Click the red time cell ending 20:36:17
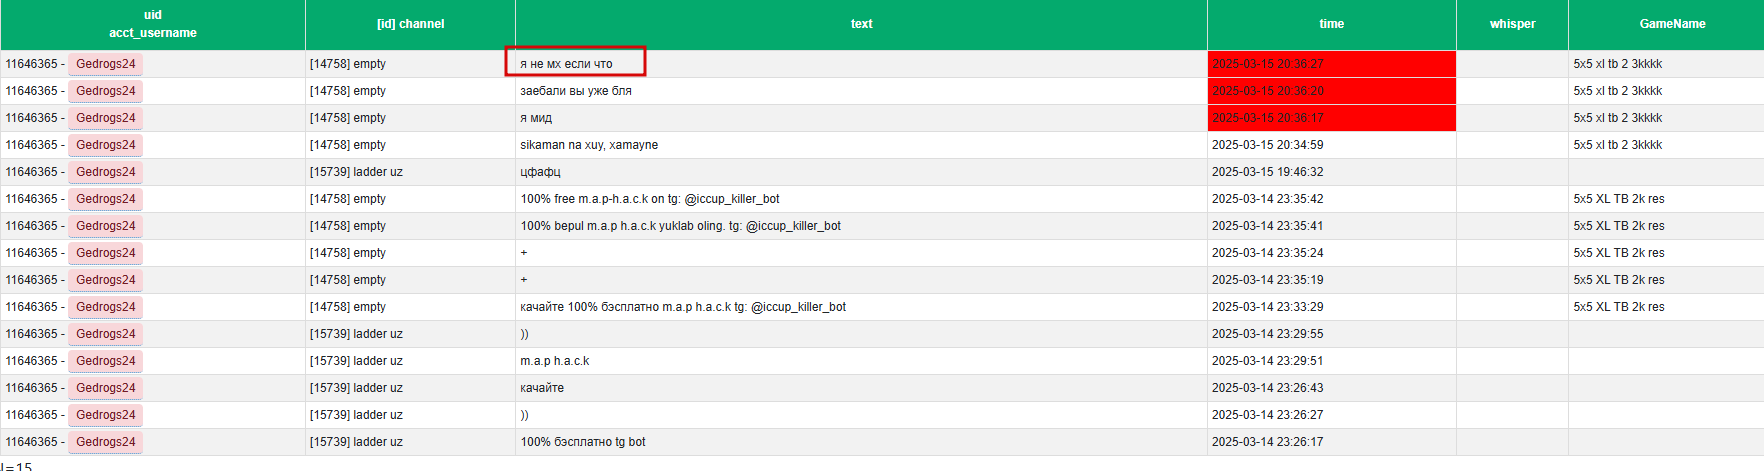This screenshot has height=471, width=1764. click(x=1331, y=118)
